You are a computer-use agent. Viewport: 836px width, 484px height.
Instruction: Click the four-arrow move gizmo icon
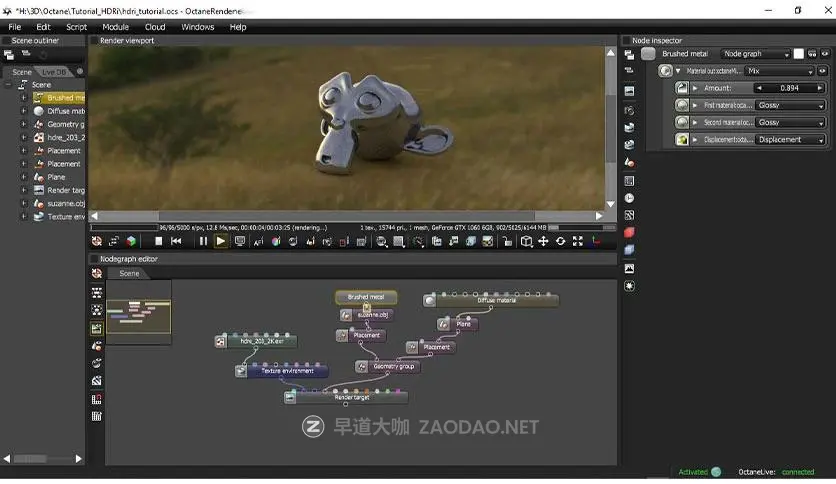point(543,241)
